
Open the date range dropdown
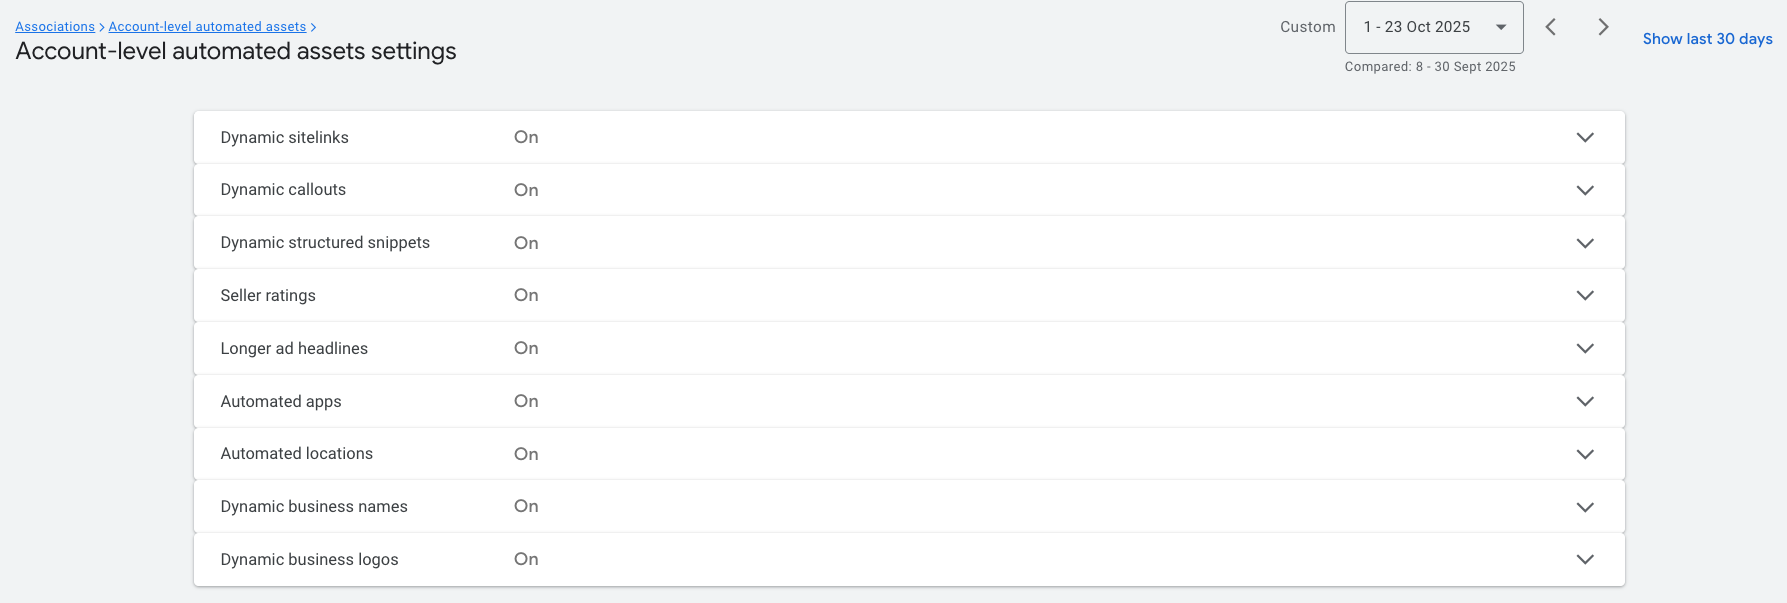[1434, 27]
